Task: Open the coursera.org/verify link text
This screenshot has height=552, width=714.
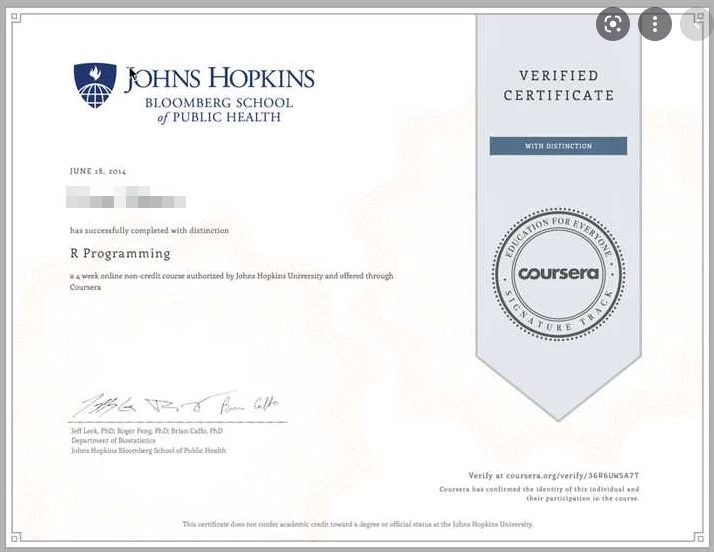Action: point(554,475)
